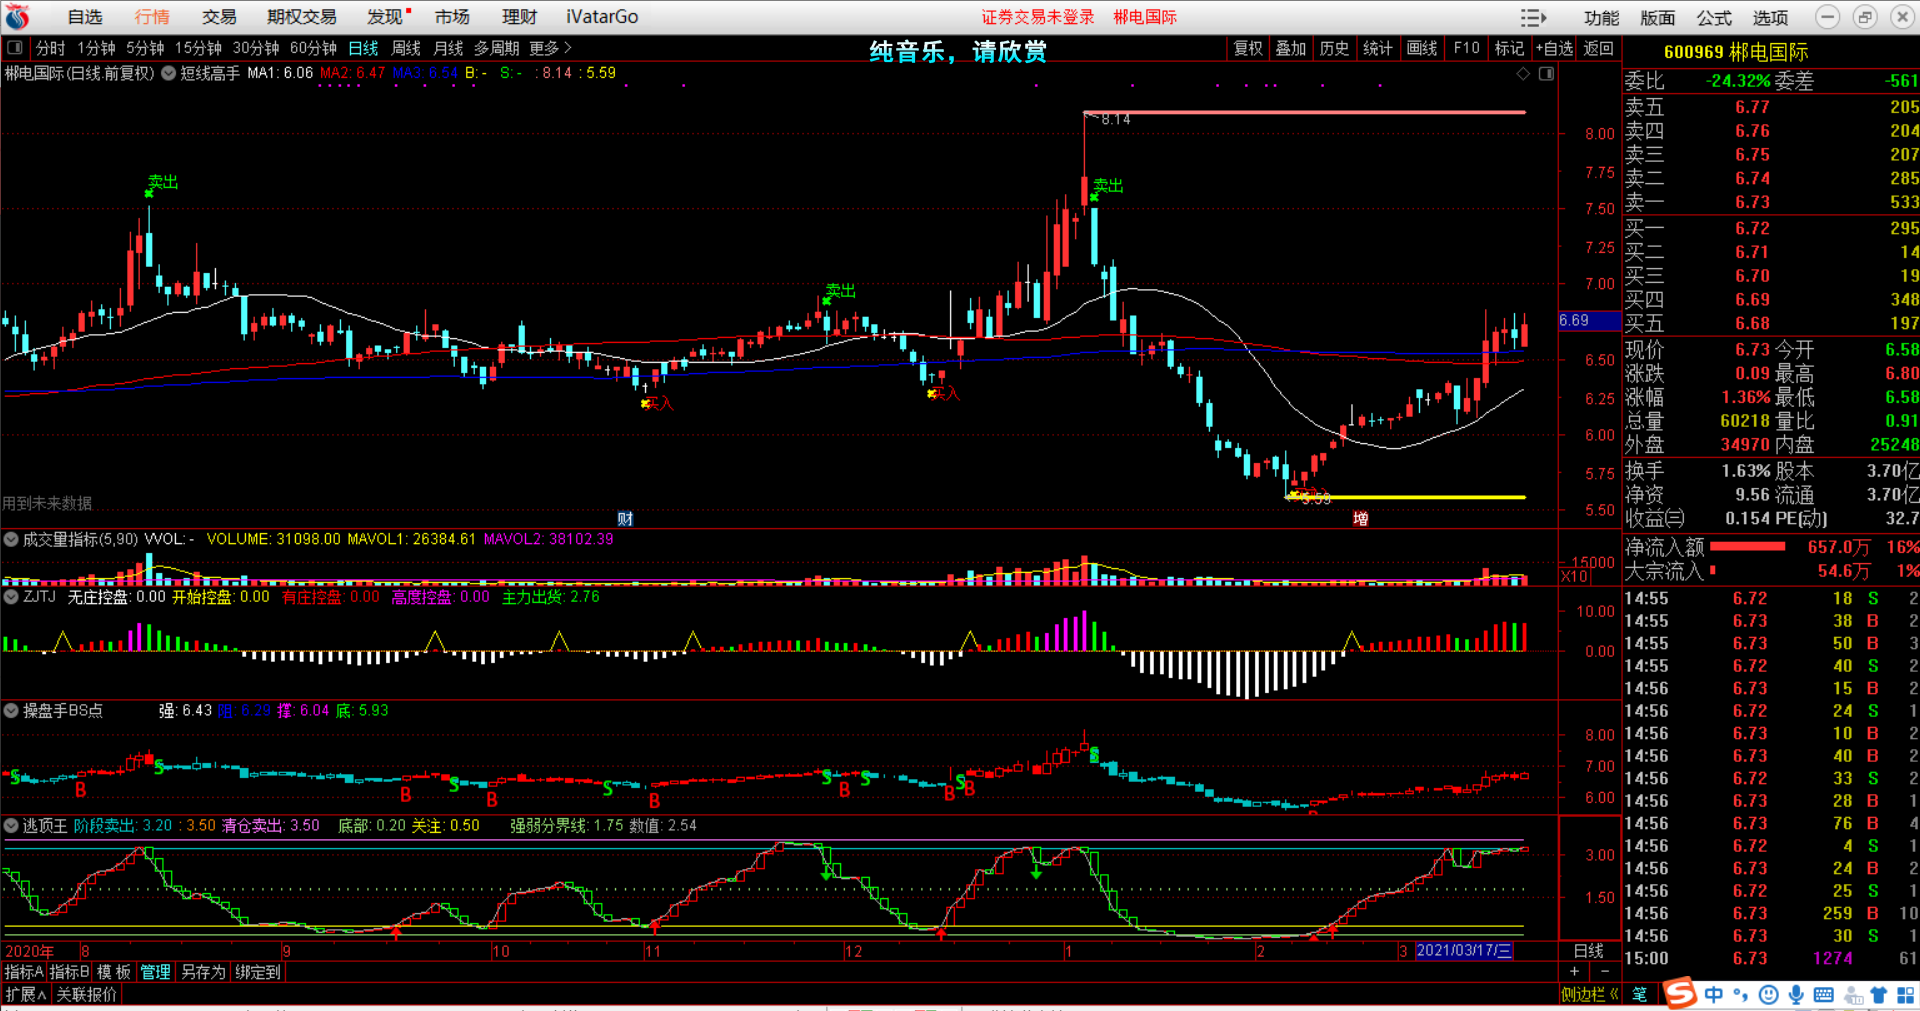The image size is (1920, 1011).
Task: Select the 15:00 trade tick row
Action: pos(1771,958)
